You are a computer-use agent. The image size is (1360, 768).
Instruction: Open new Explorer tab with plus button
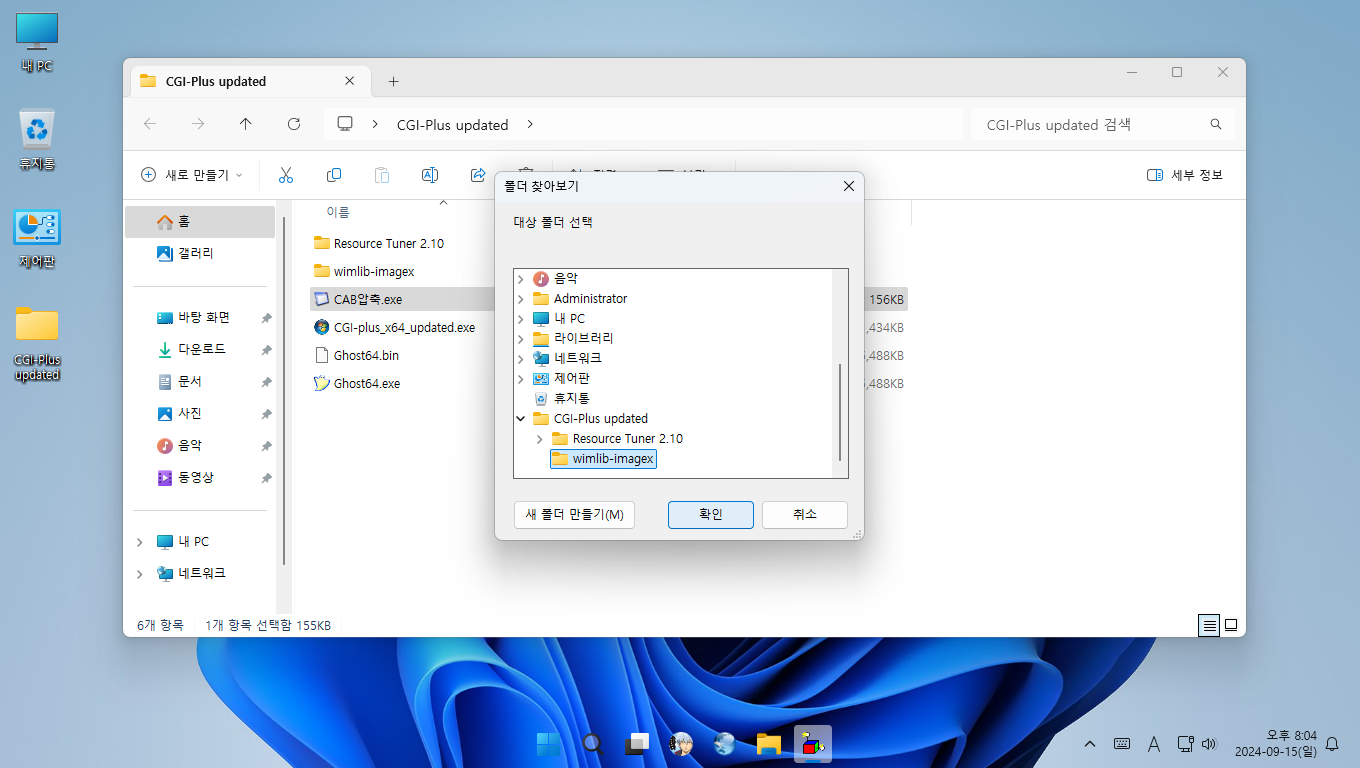coord(393,81)
